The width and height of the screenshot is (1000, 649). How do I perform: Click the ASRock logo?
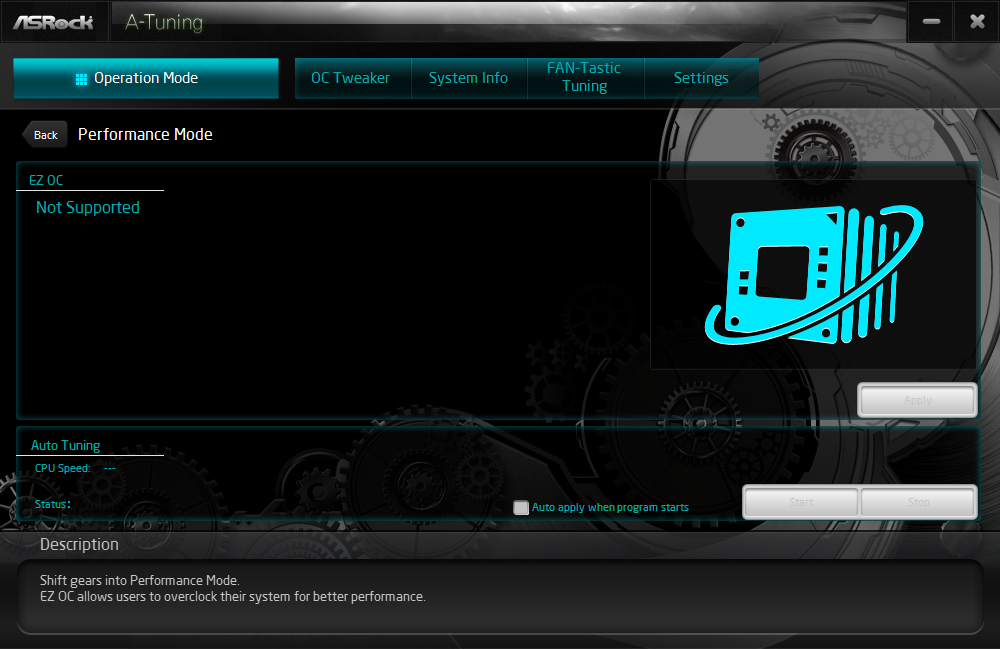click(54, 22)
